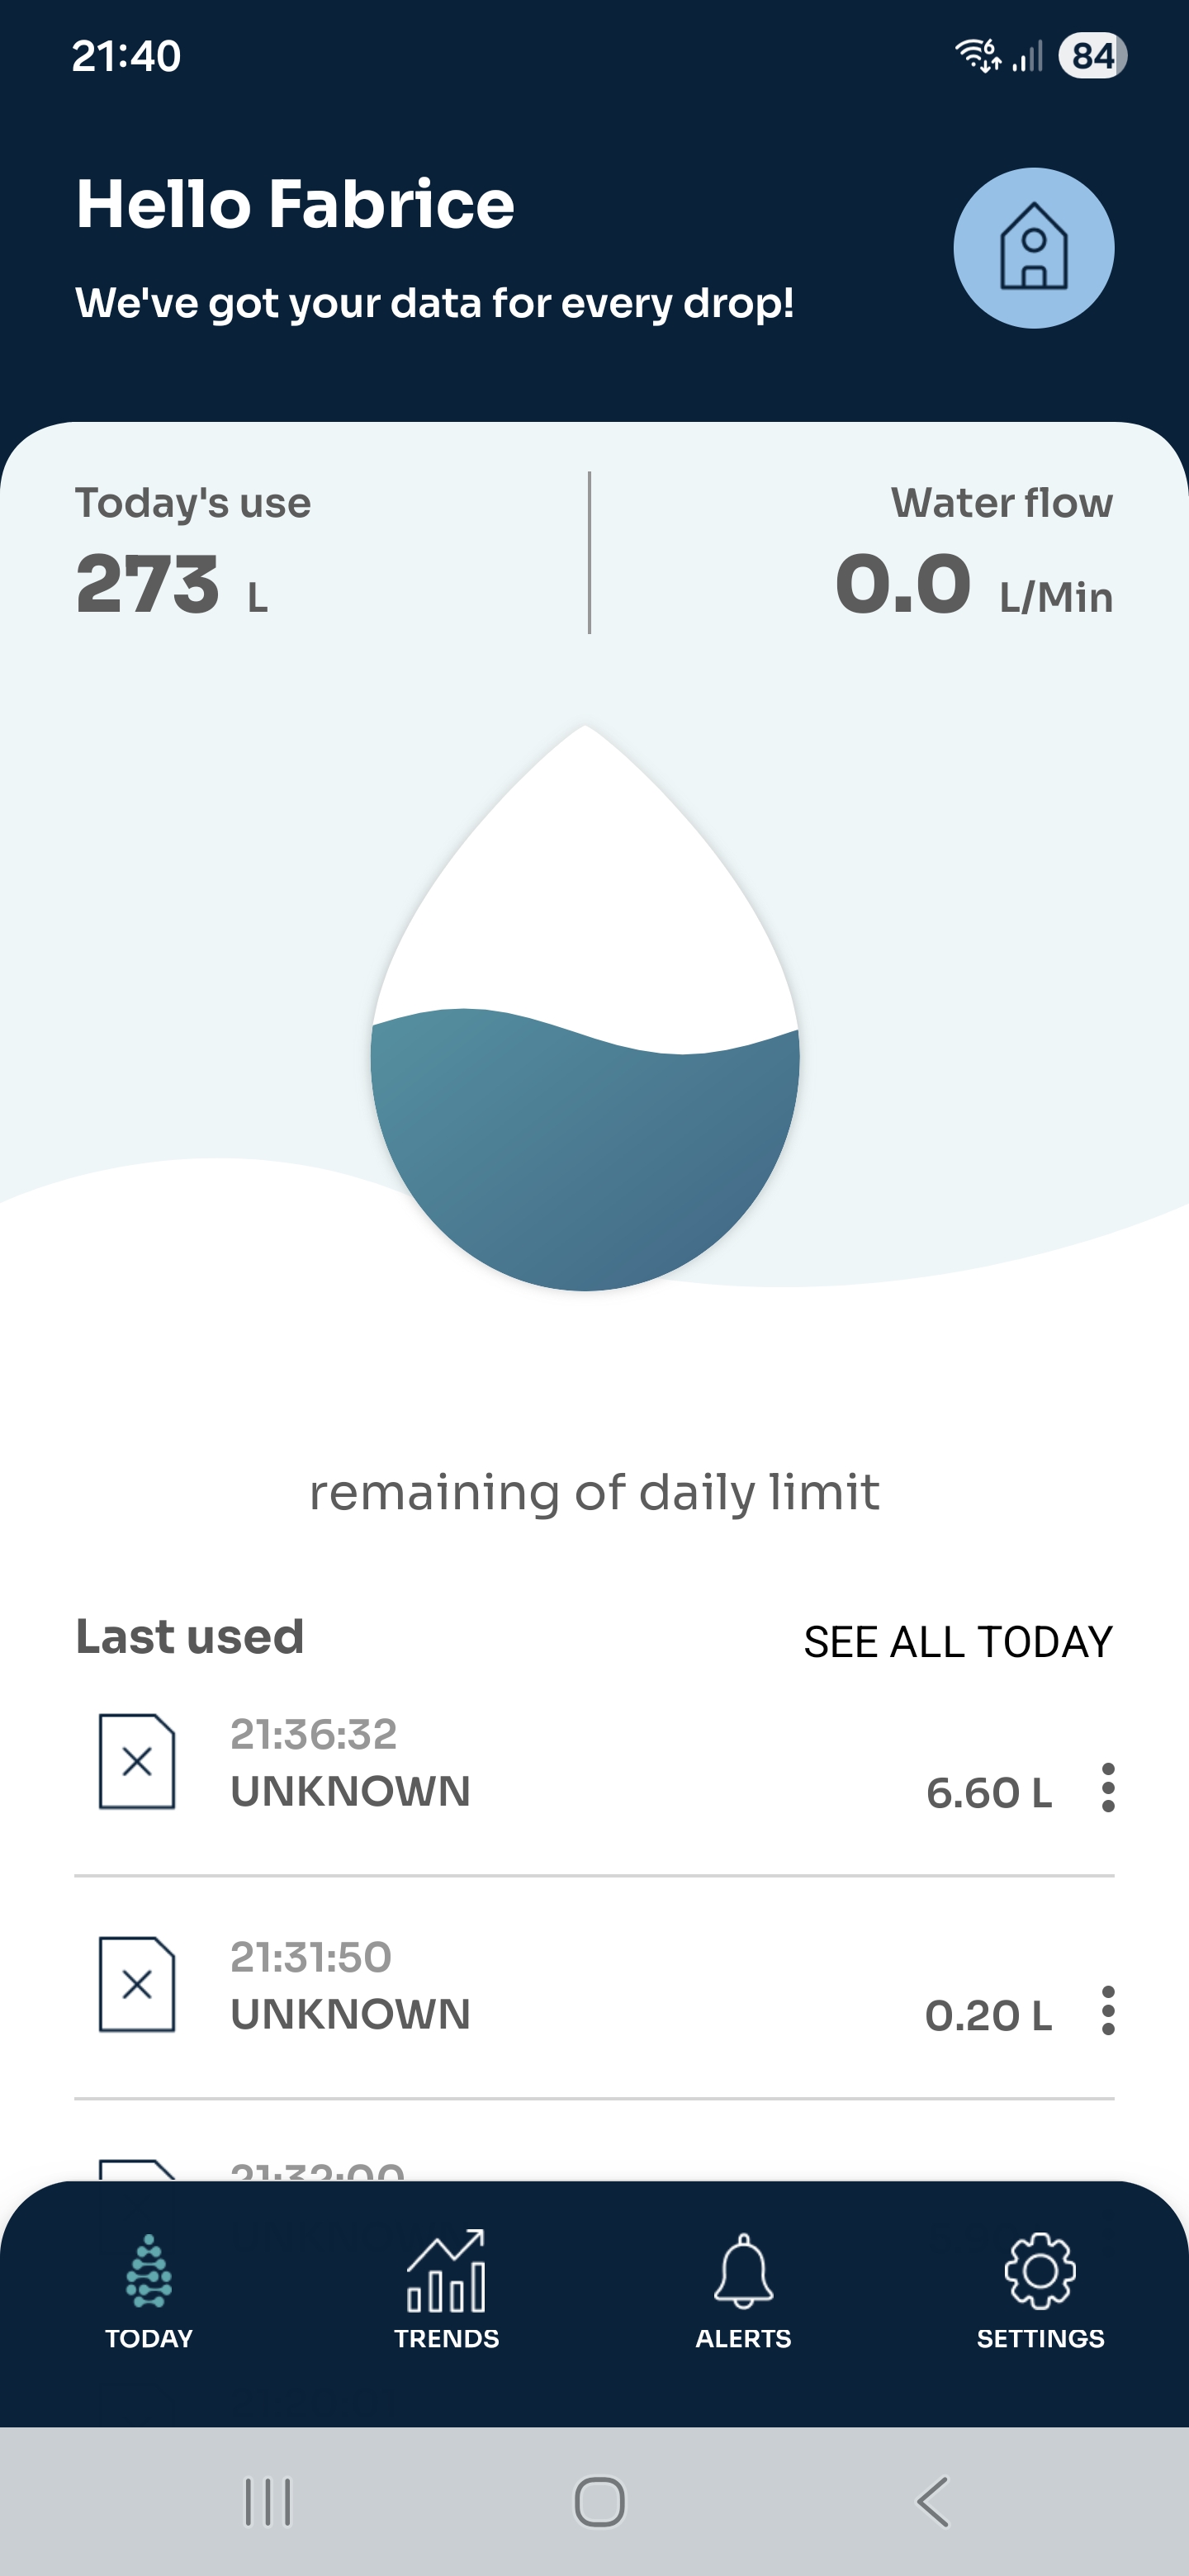
Task: Open Settings gear tab
Action: click(1040, 2291)
